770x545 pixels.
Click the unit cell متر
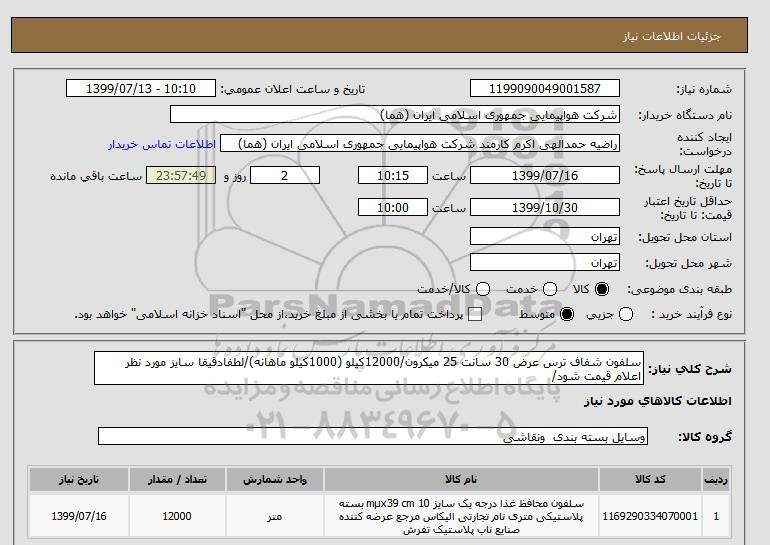pos(275,516)
